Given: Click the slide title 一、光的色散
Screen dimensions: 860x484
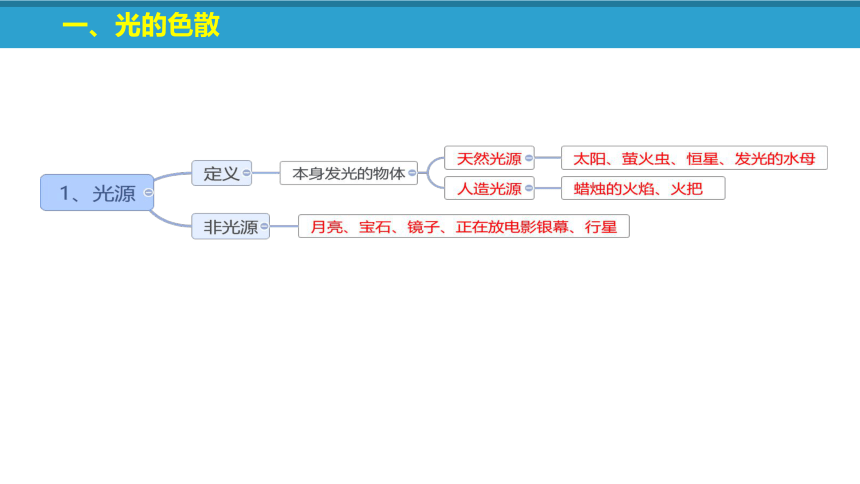Looking at the screenshot, I should click(x=141, y=25).
